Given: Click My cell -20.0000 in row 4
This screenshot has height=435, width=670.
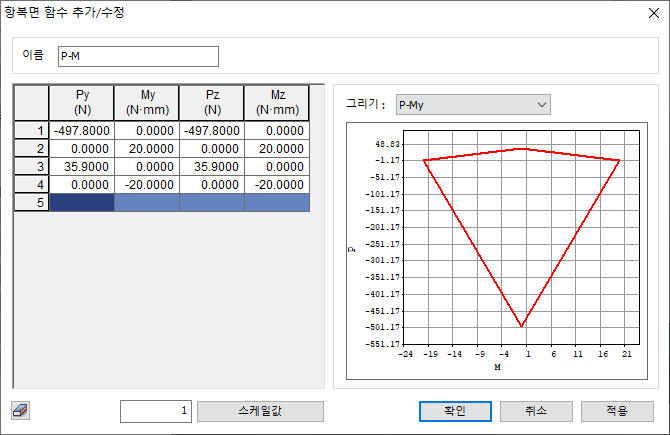Looking at the screenshot, I should 147,184.
